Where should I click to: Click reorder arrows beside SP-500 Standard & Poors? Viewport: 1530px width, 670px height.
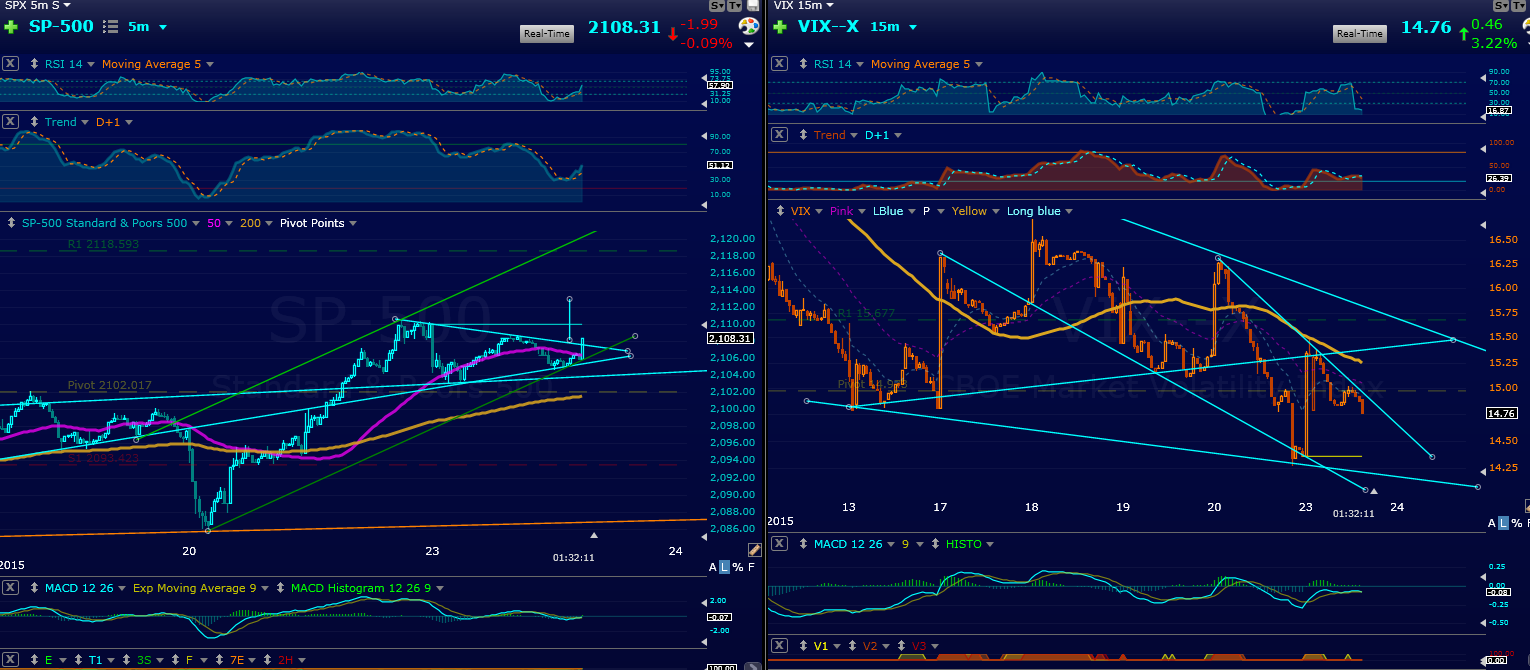click(10, 223)
